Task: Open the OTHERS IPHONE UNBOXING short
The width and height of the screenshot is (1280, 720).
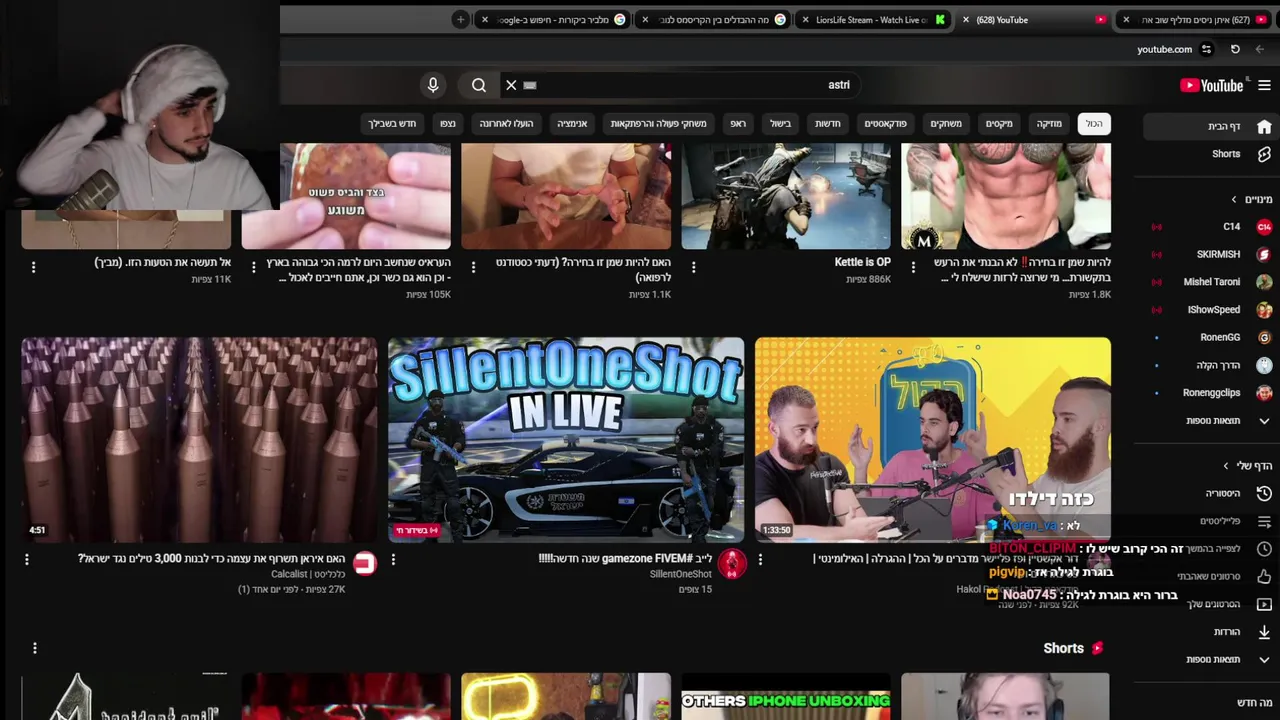Action: [786, 697]
